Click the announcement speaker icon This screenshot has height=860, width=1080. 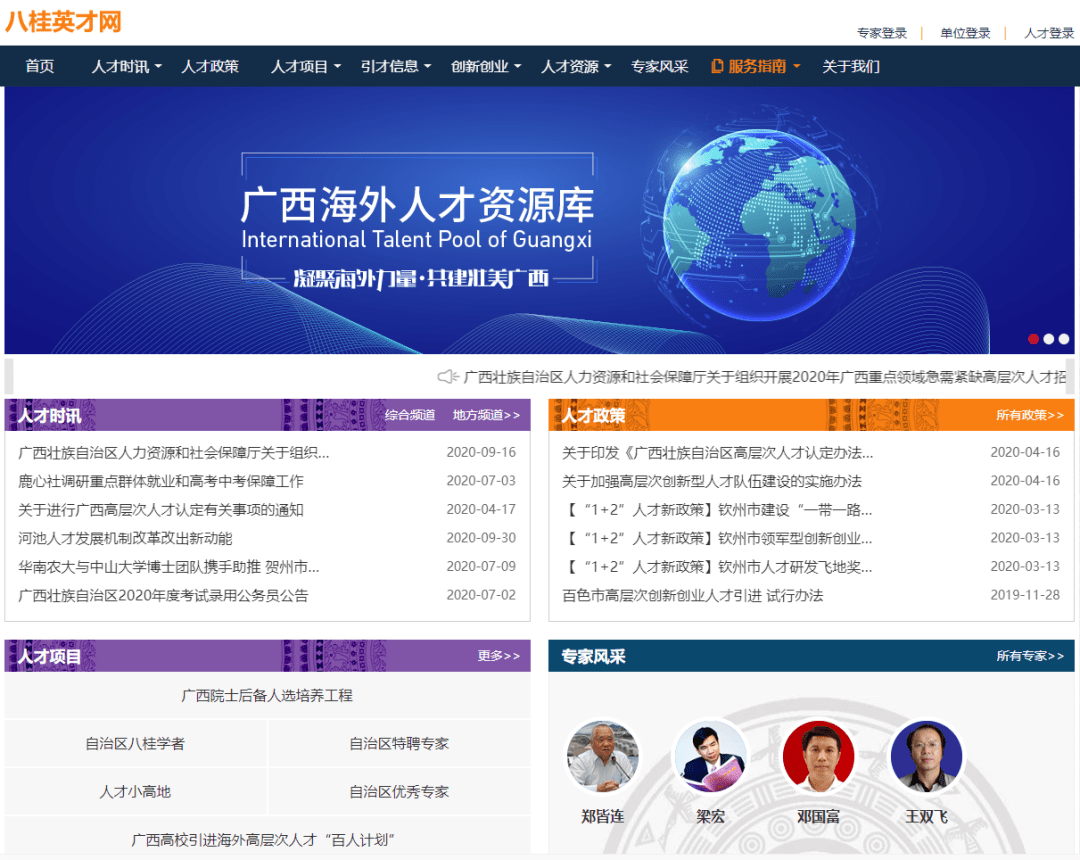coord(448,377)
